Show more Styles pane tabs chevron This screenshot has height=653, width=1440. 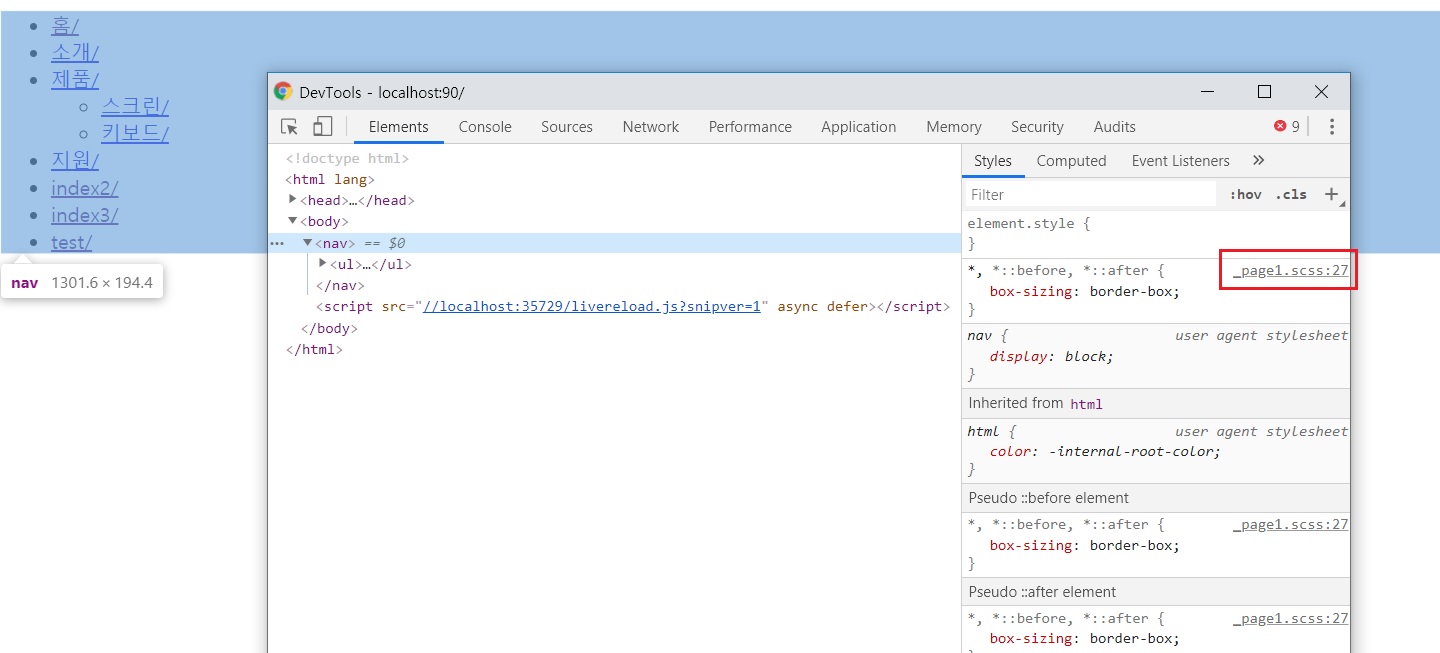tap(1258, 161)
